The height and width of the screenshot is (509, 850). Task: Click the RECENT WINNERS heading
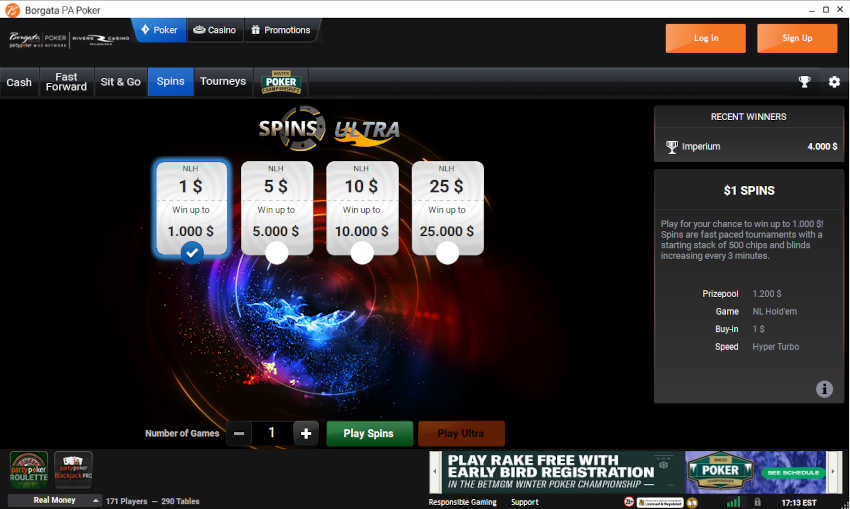click(x=749, y=117)
